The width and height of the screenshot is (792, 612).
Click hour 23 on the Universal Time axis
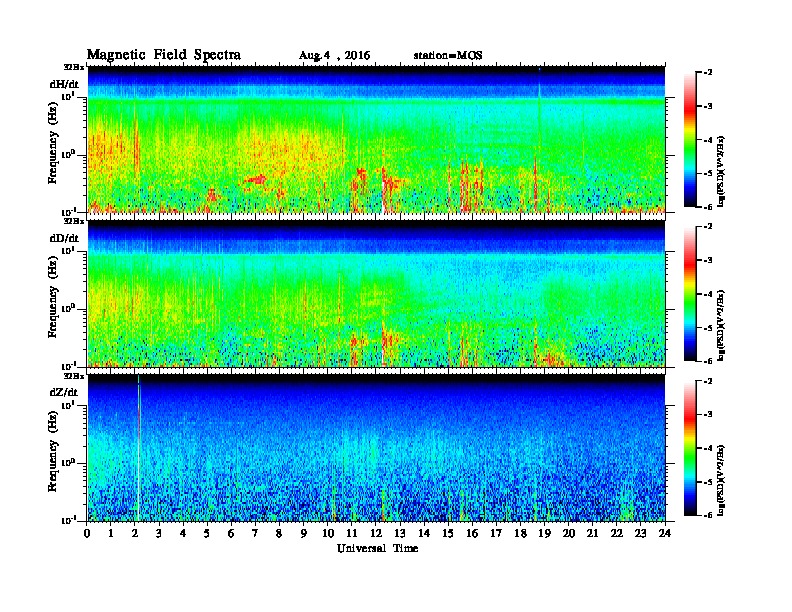point(641,534)
